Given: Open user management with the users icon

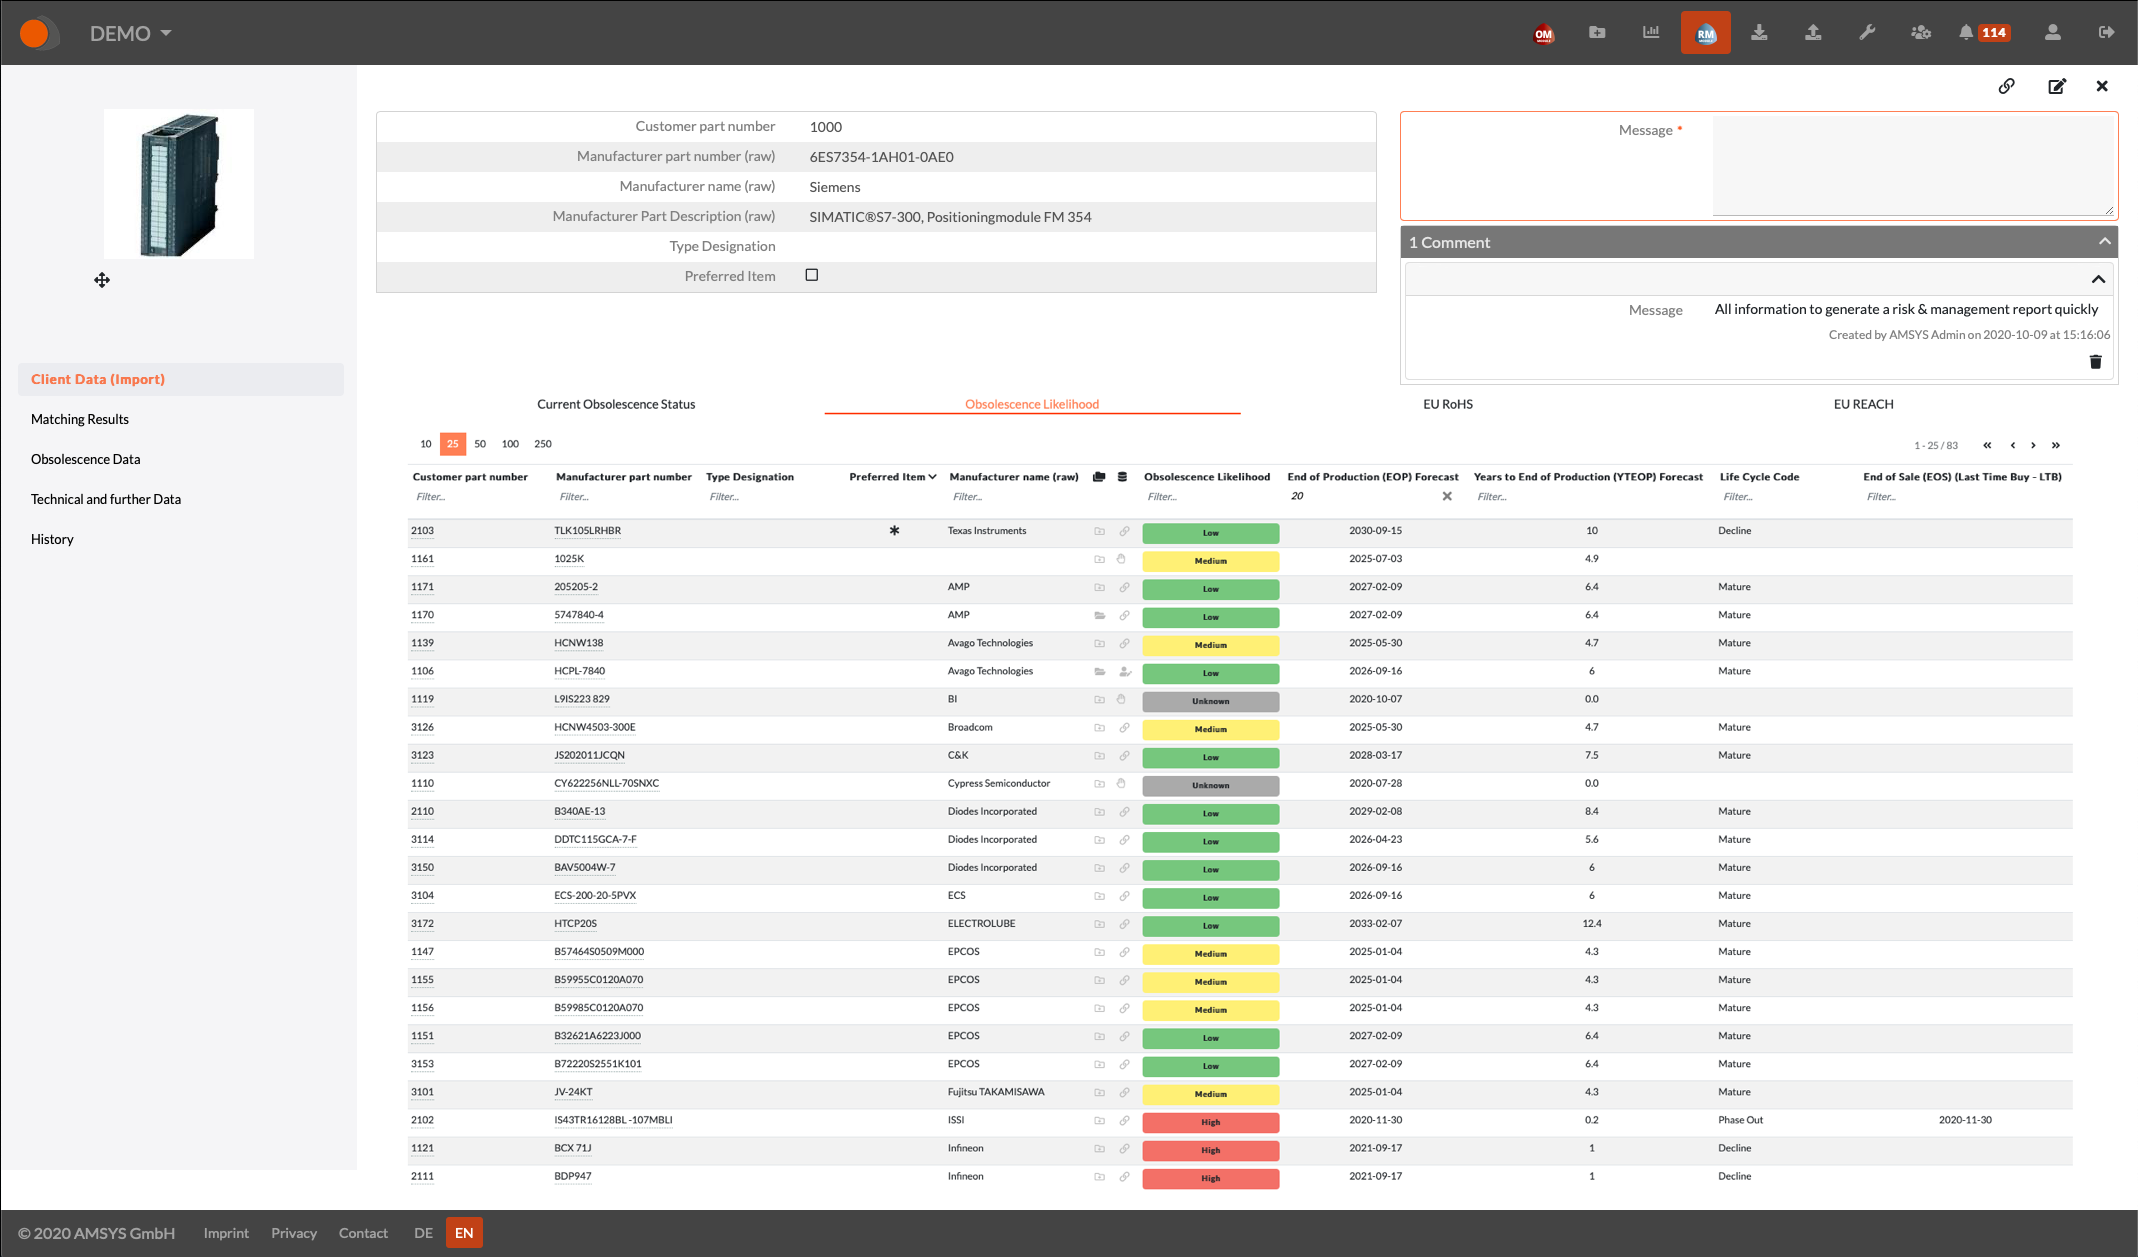Looking at the screenshot, I should (1921, 32).
